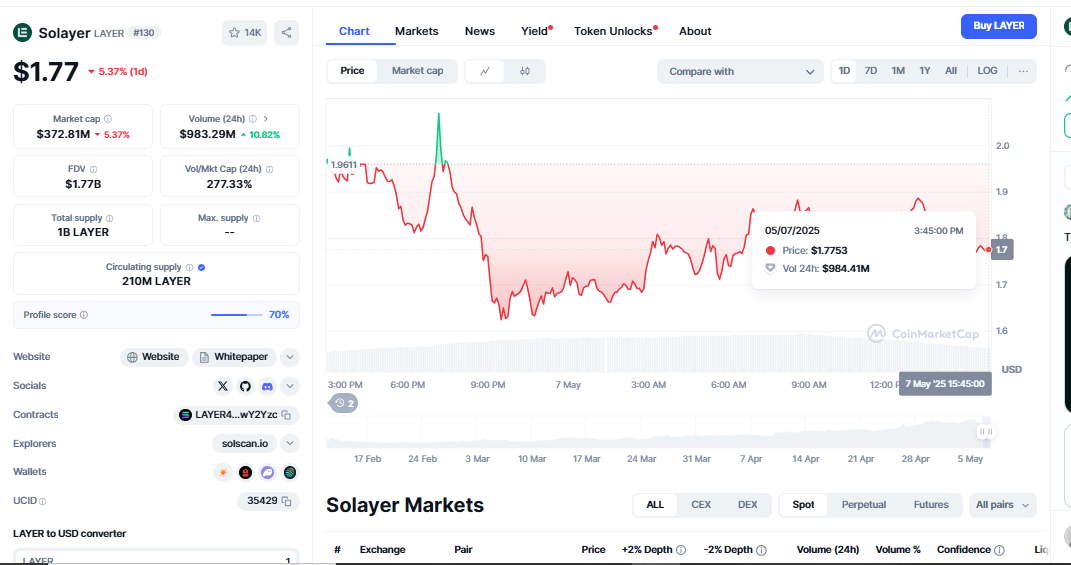The height and width of the screenshot is (565, 1071).
Task: Open the About tab
Action: point(695,31)
